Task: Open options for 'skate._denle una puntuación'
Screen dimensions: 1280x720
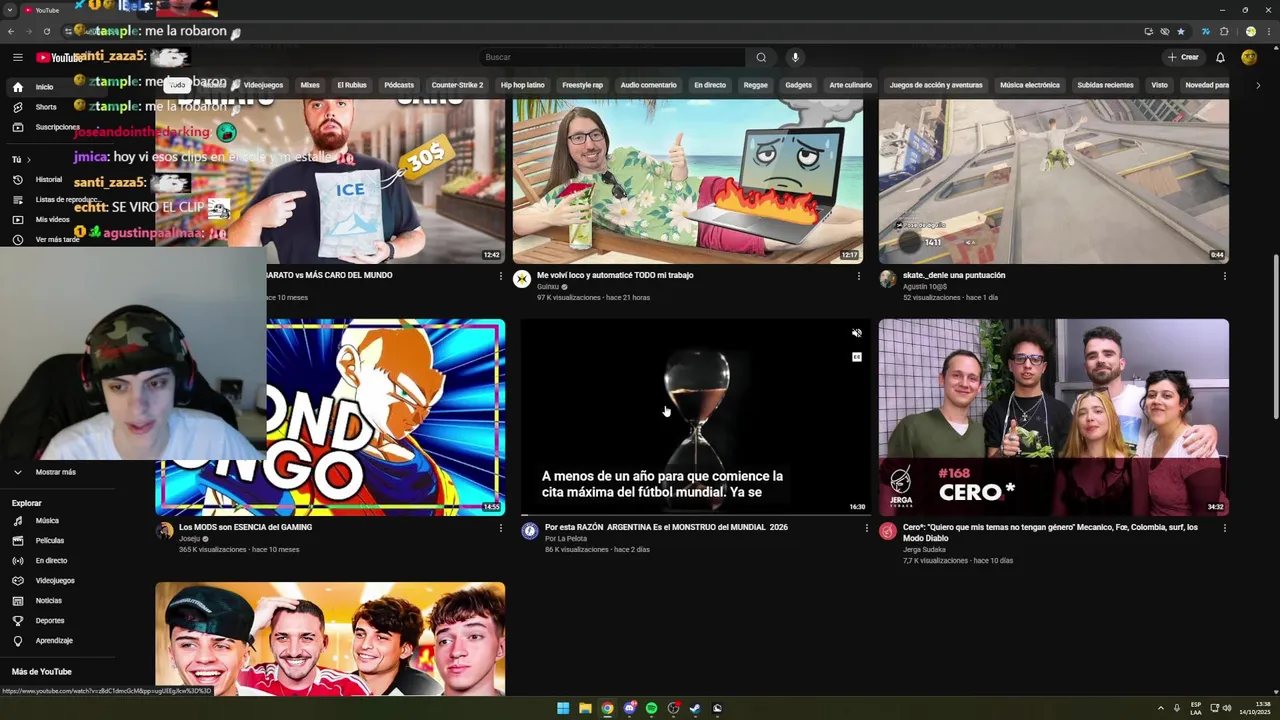Action: (x=1224, y=276)
